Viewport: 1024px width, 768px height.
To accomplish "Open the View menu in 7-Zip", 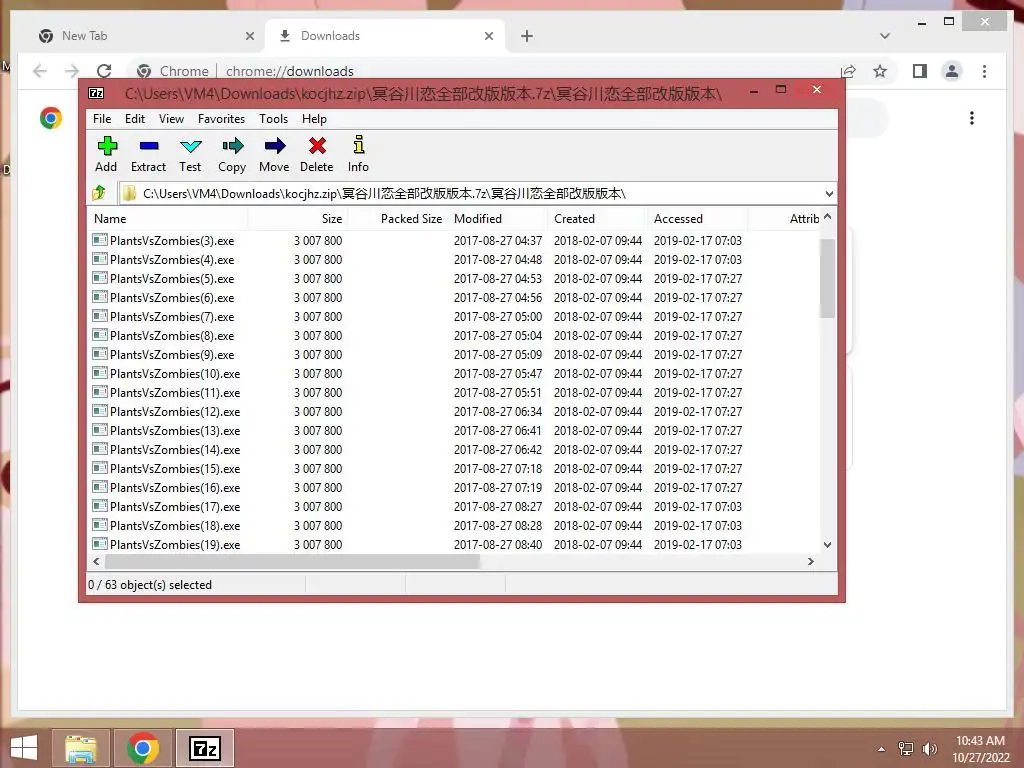I will click(x=171, y=119).
